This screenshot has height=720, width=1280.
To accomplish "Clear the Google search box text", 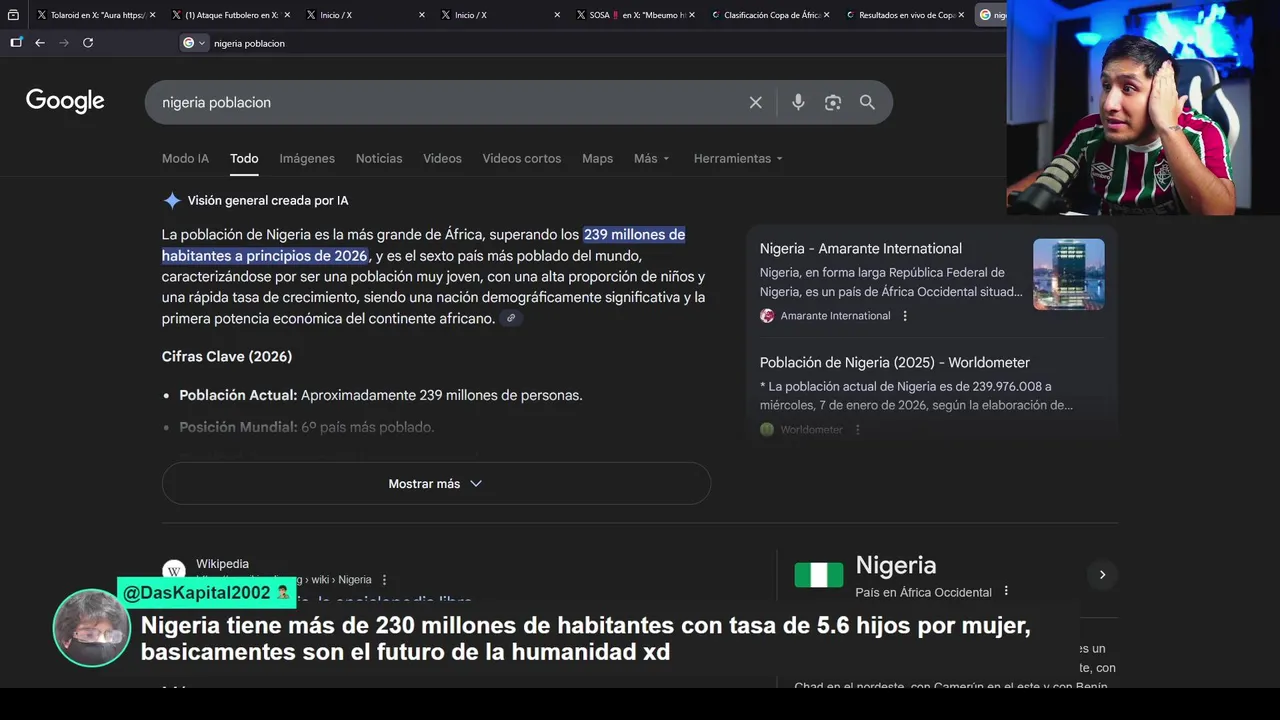I will (x=756, y=102).
